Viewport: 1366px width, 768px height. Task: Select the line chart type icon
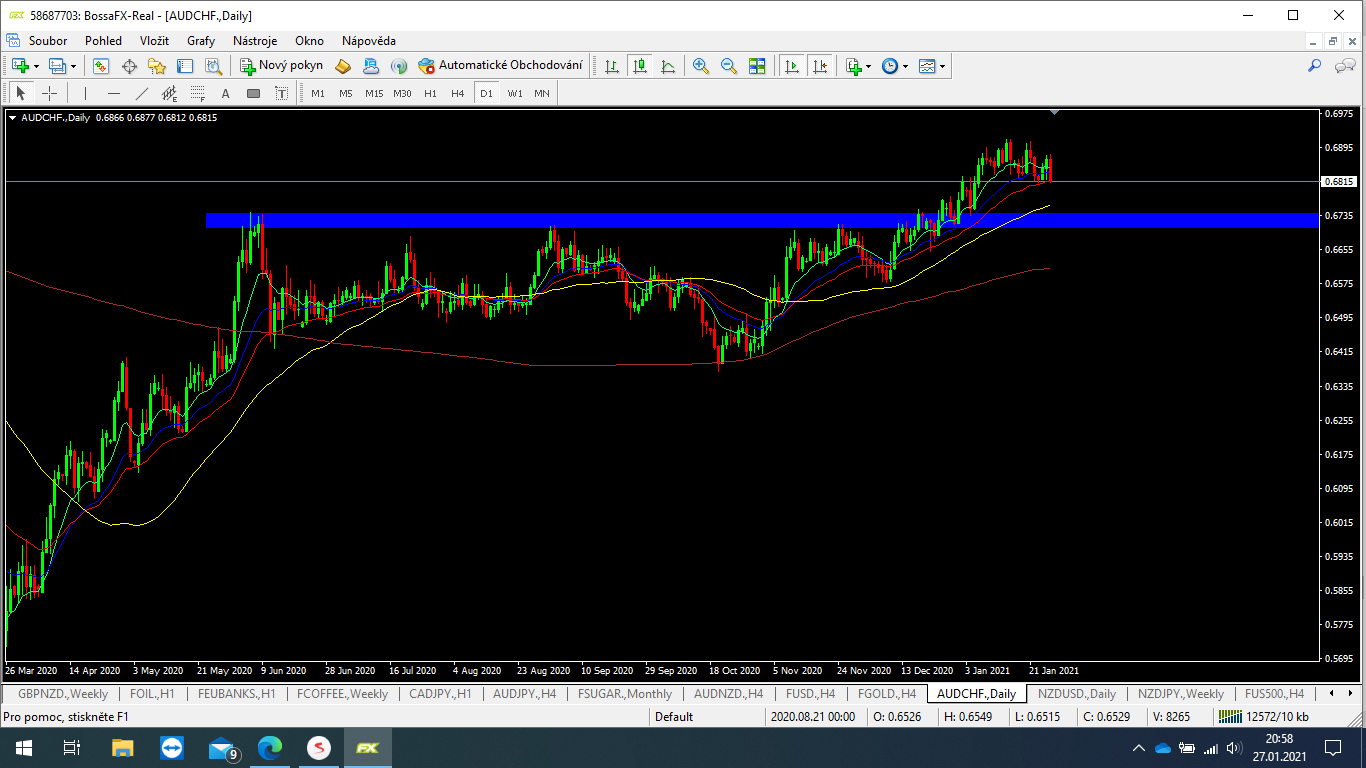pos(668,66)
